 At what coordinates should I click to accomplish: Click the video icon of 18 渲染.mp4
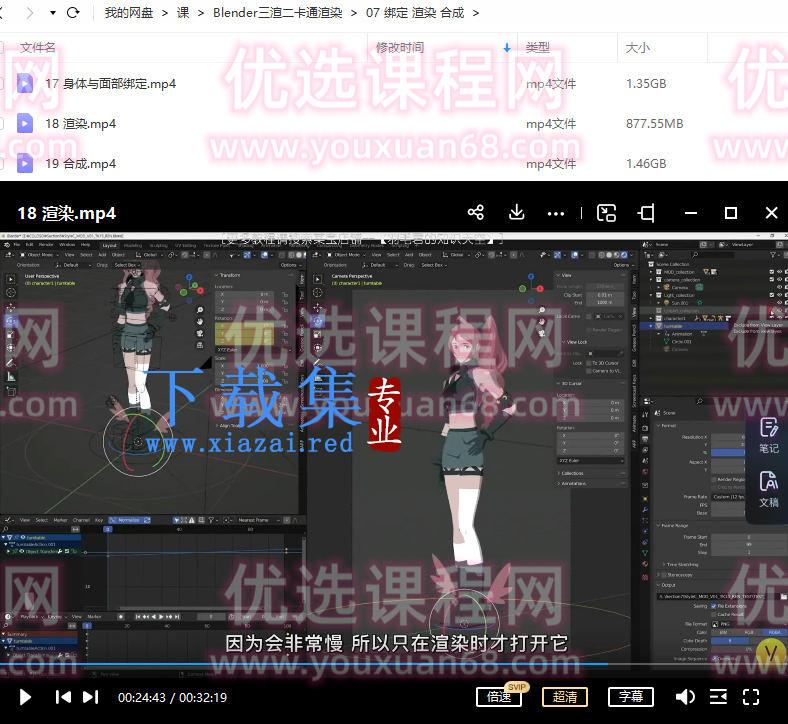(25, 124)
